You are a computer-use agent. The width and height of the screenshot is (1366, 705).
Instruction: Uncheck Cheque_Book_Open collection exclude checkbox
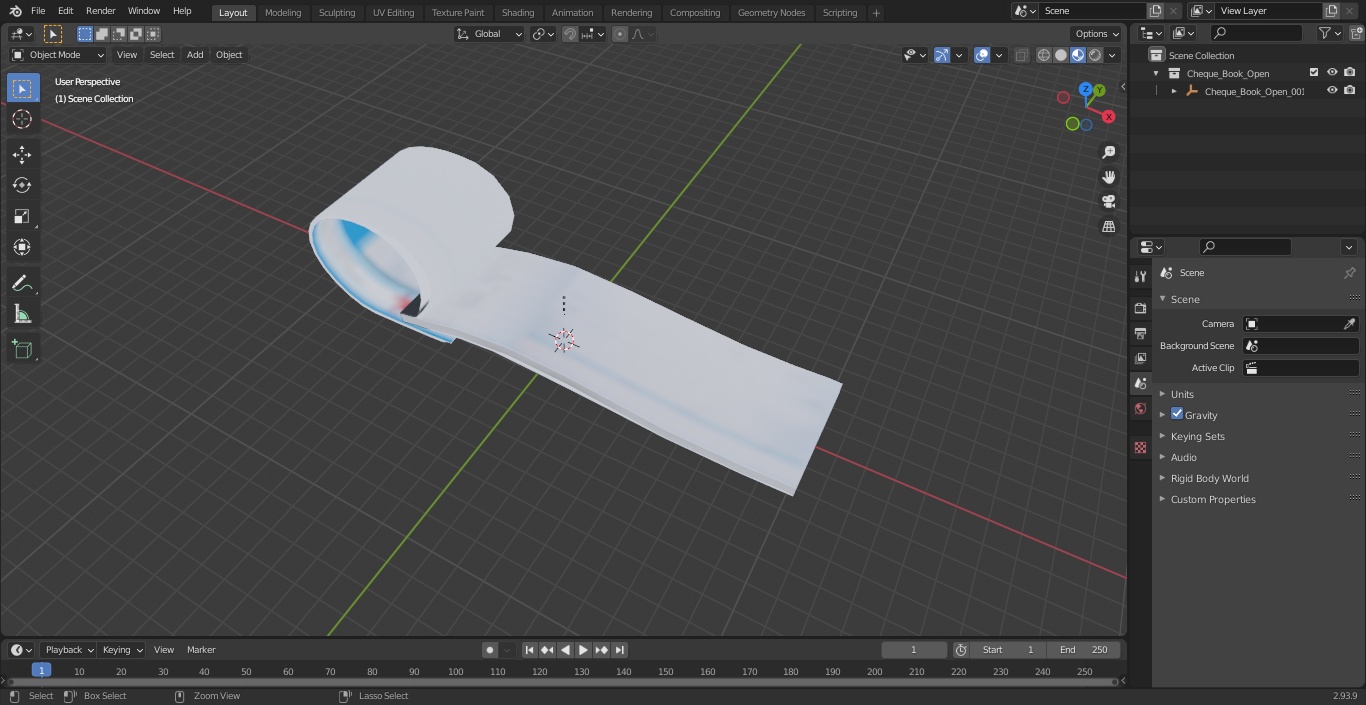click(1314, 73)
